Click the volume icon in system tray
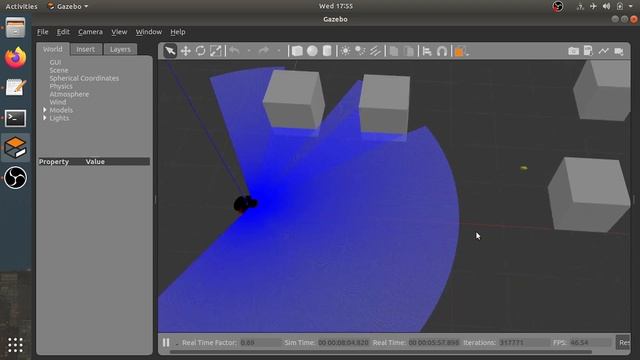The height and width of the screenshot is (360, 640). [606, 6]
